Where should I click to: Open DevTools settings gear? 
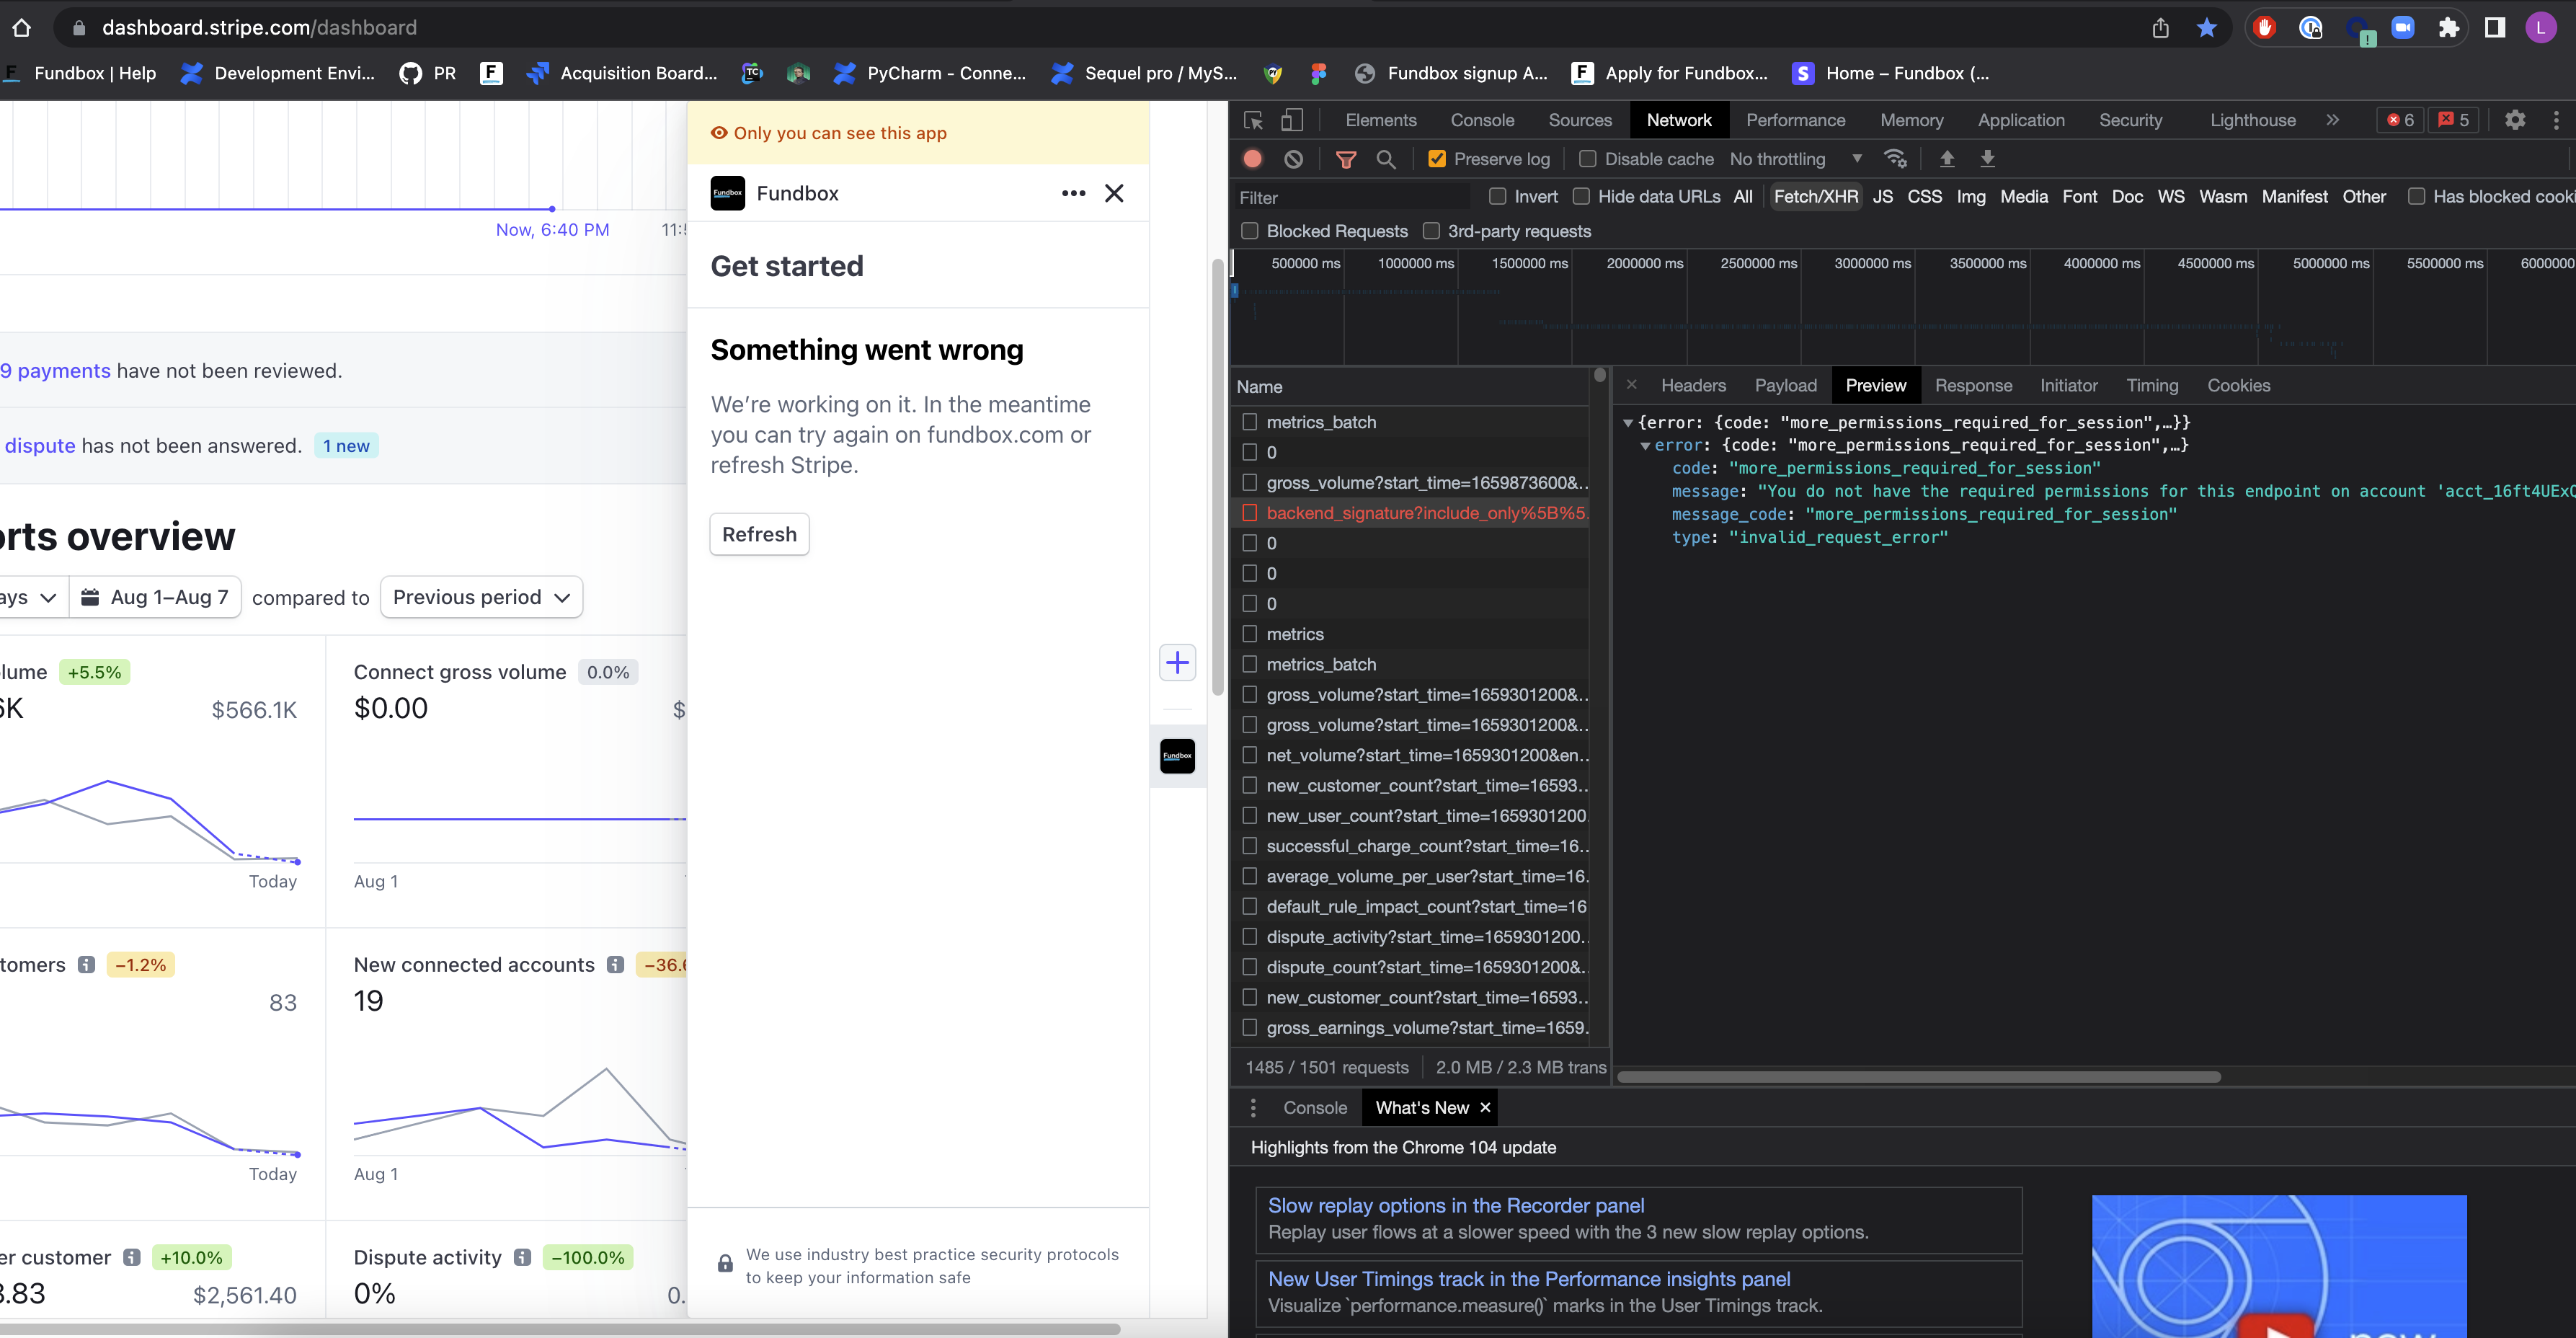click(2516, 120)
